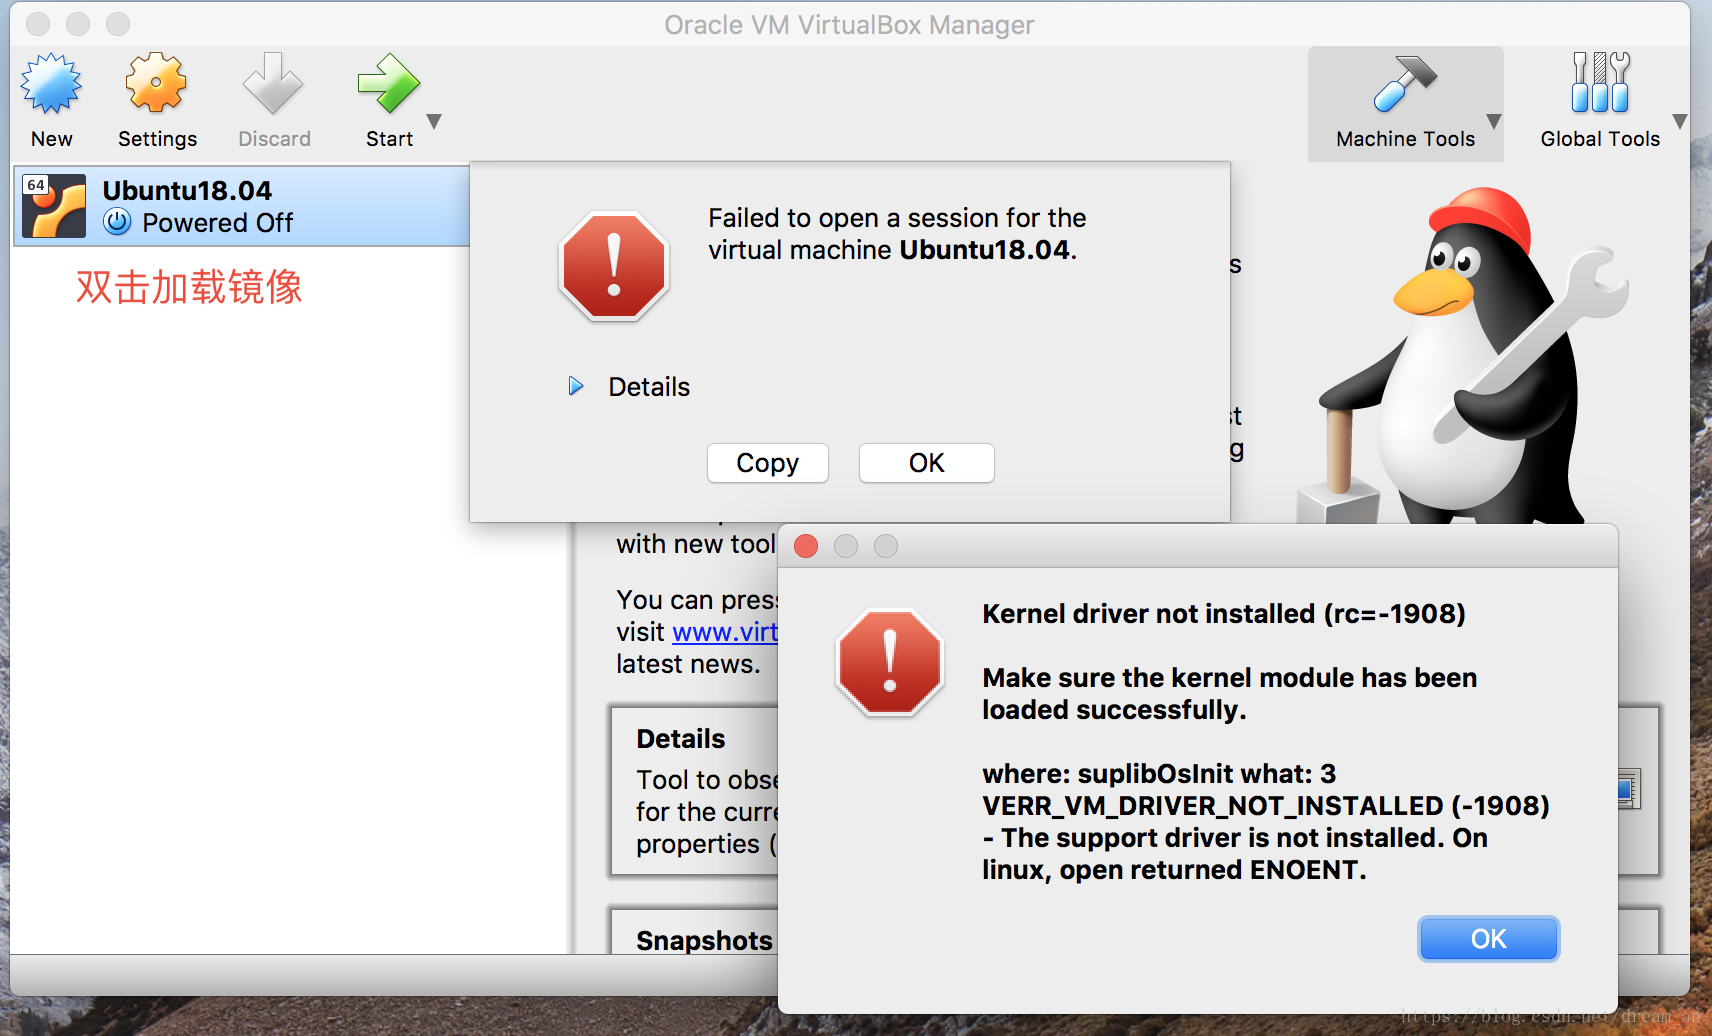
Task: Click the Copy button in error dialog
Action: [768, 463]
